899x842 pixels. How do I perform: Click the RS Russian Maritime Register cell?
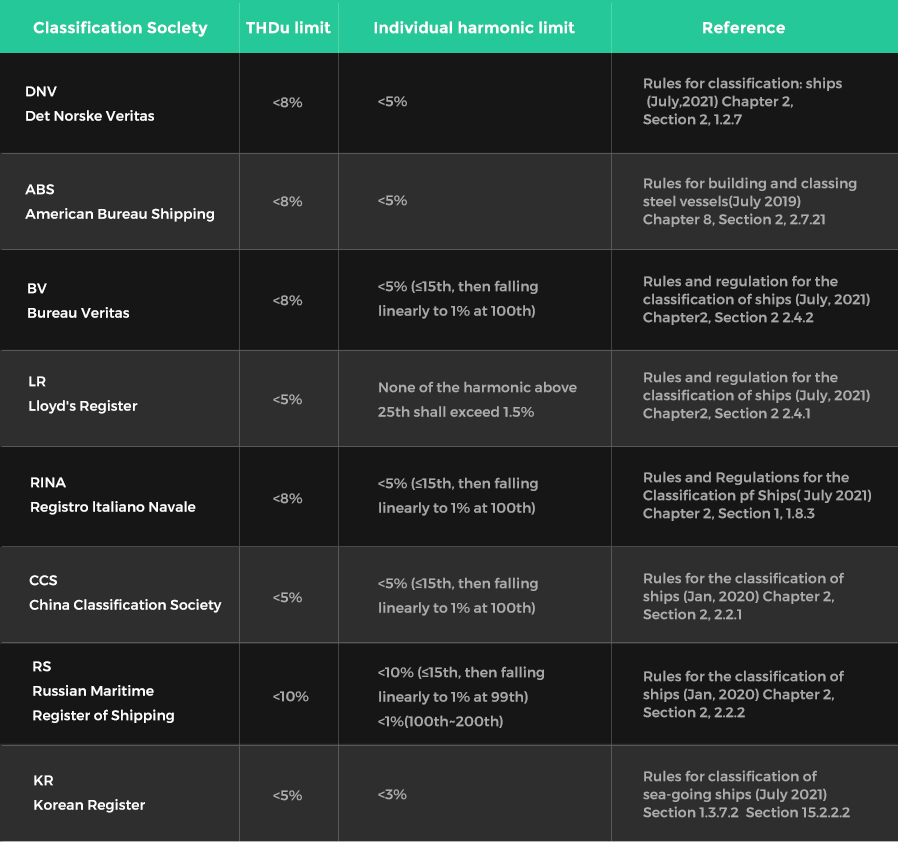click(x=120, y=694)
